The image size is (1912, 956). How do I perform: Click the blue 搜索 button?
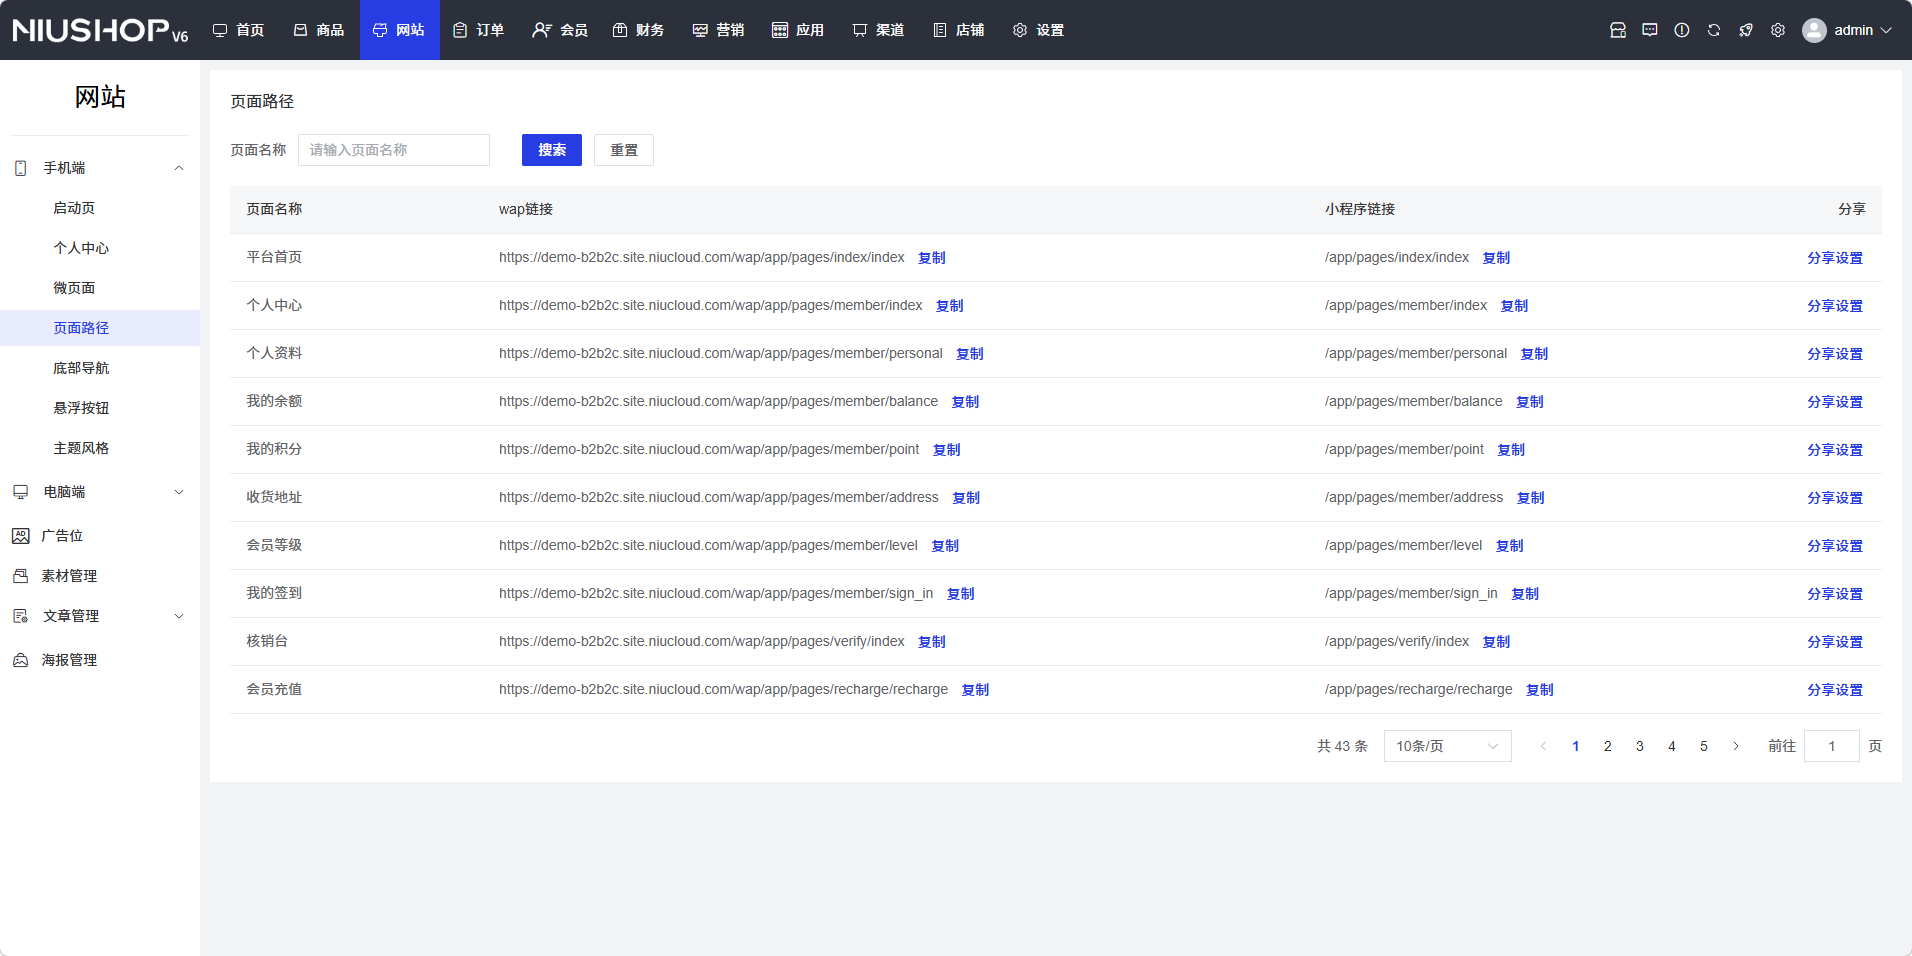click(x=551, y=150)
